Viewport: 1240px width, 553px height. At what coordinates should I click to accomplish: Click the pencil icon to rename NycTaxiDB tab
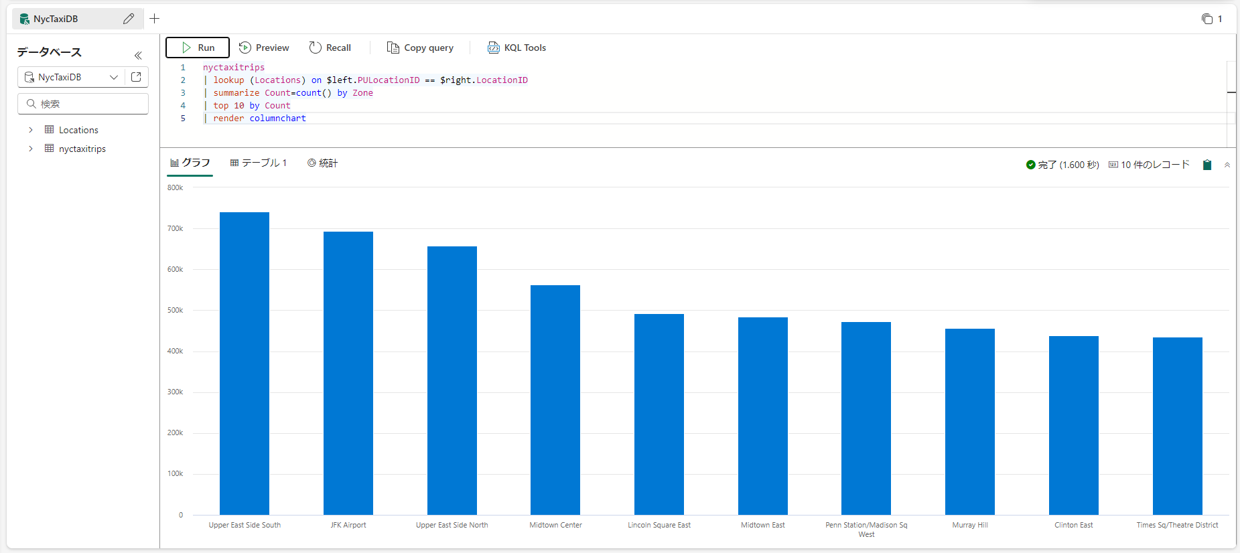128,19
